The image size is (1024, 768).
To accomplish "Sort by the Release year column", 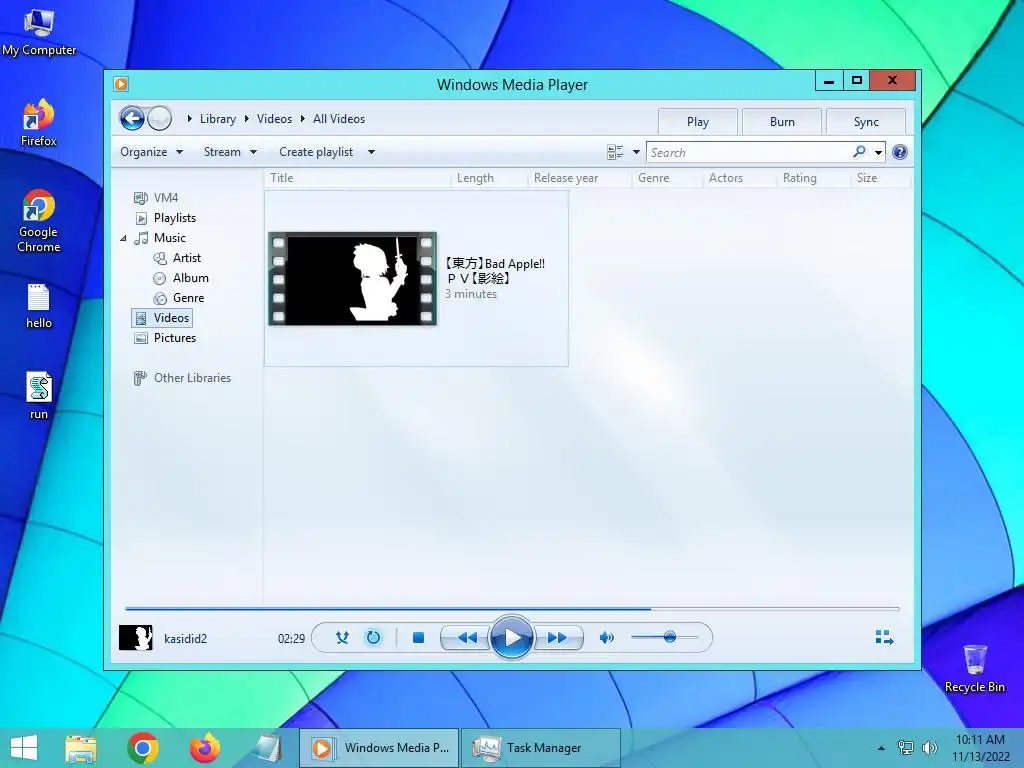I will tap(580, 178).
